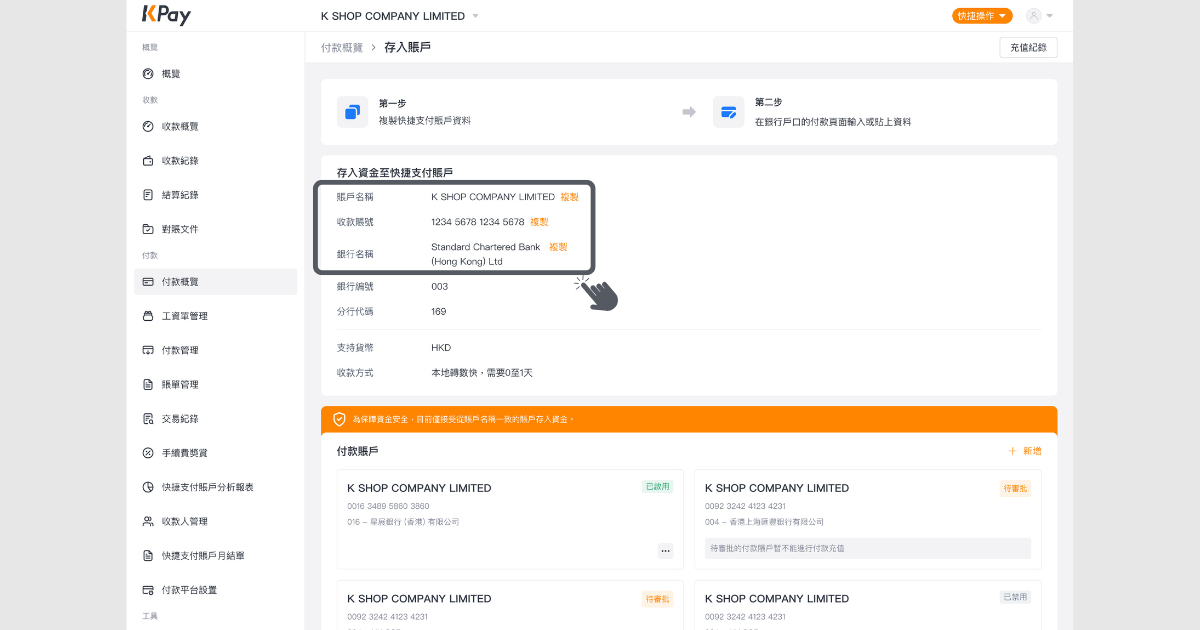Expand the K SHOP COMPANY LIMITED company dropdown

[475, 16]
